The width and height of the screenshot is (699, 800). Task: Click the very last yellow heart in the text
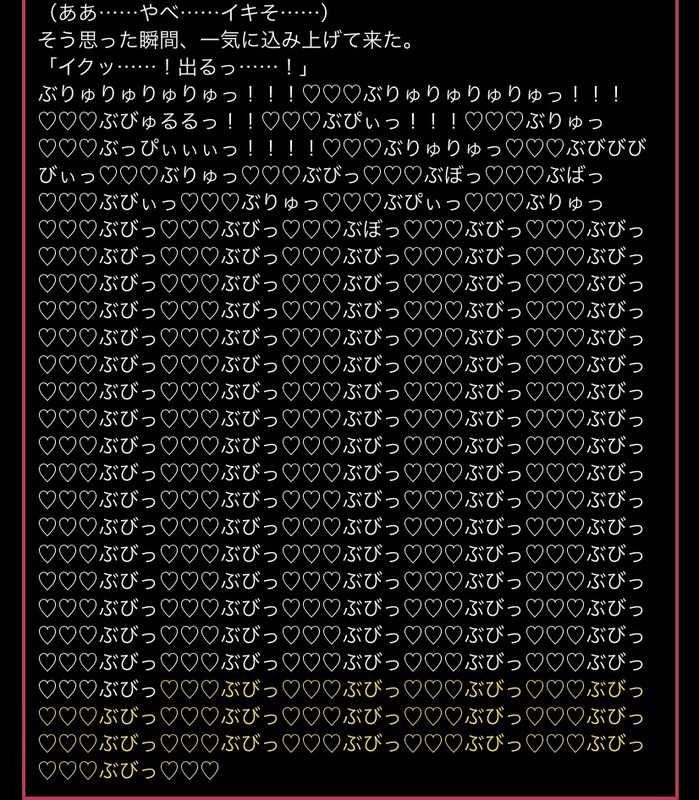click(210, 770)
